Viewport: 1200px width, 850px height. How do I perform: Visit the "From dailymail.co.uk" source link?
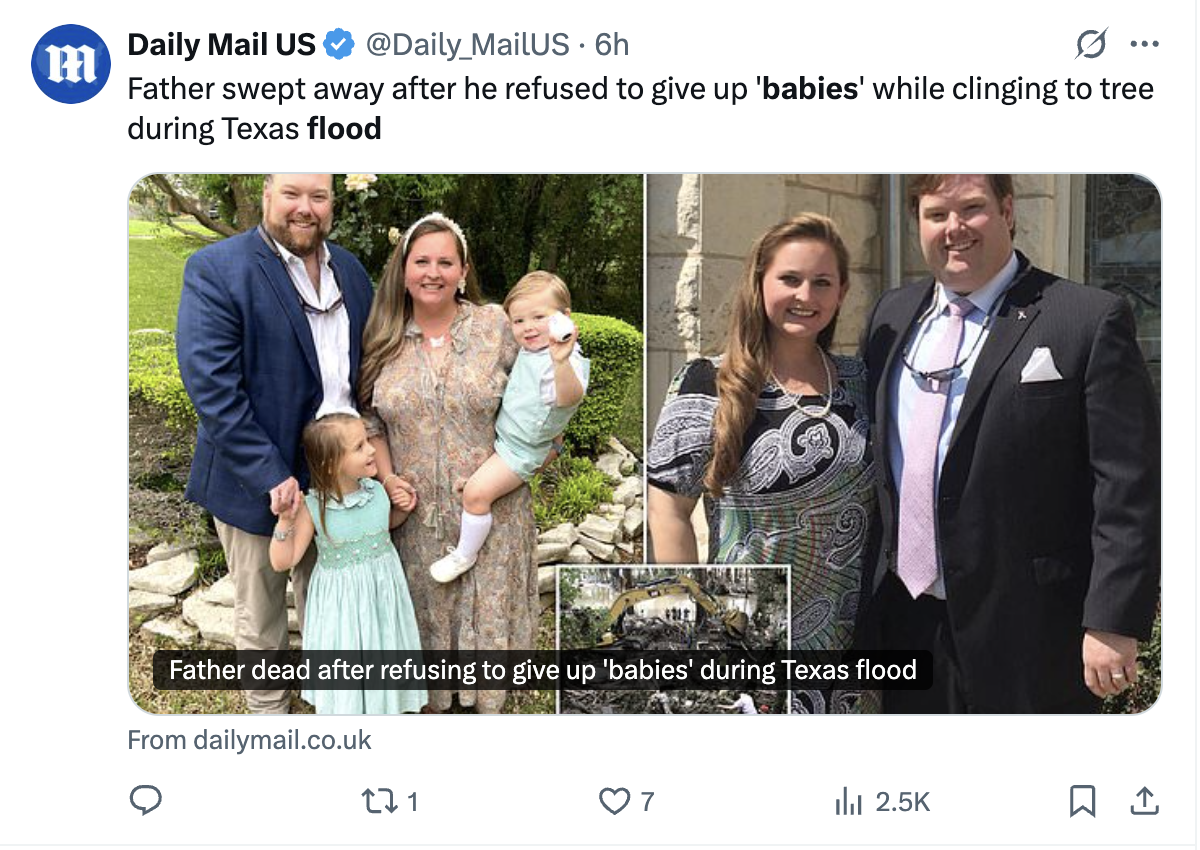pyautogui.click(x=249, y=740)
